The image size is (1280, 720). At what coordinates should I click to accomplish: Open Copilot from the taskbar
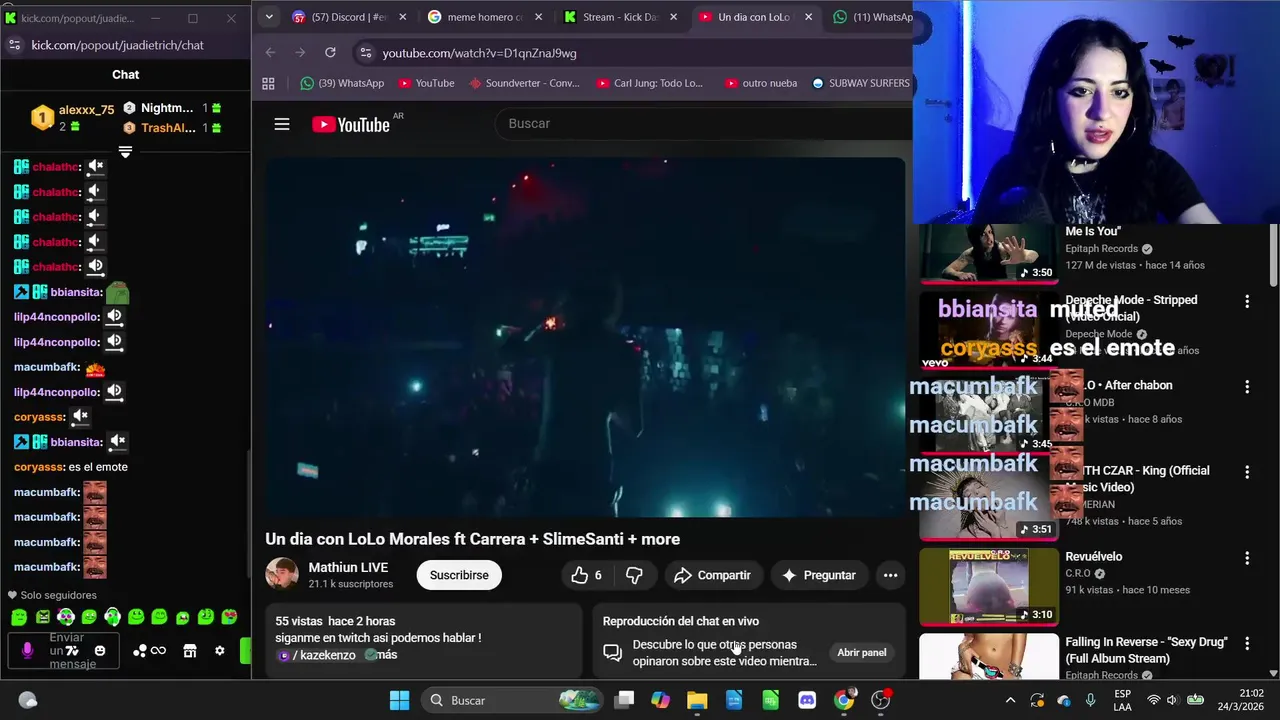coord(660,700)
